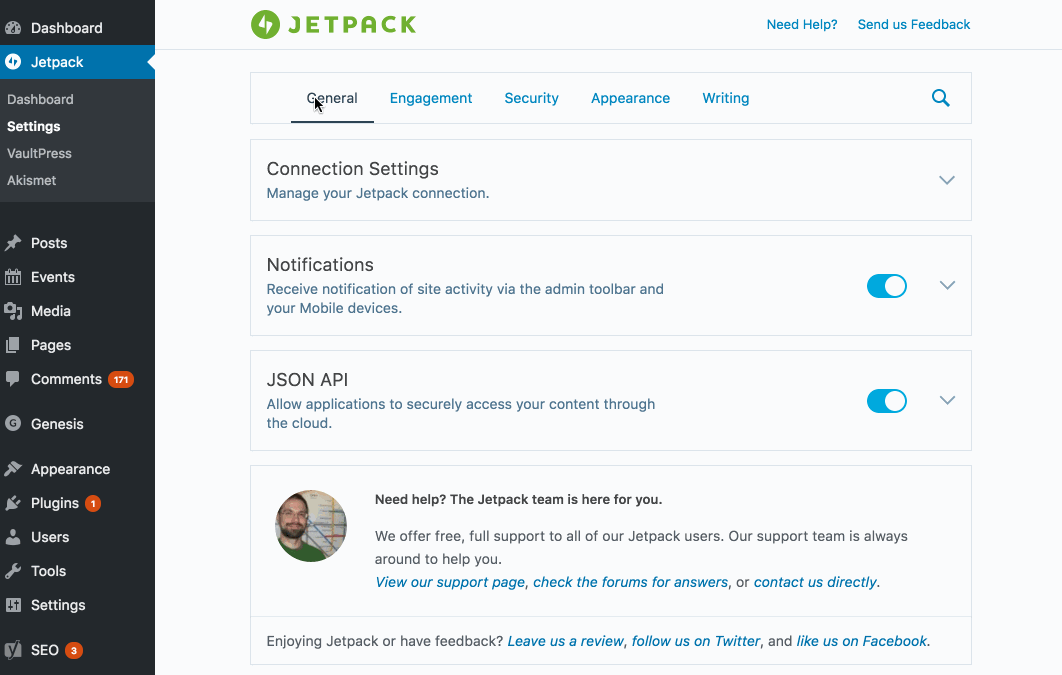Click the Tools wrench icon in sidebar

13,571
